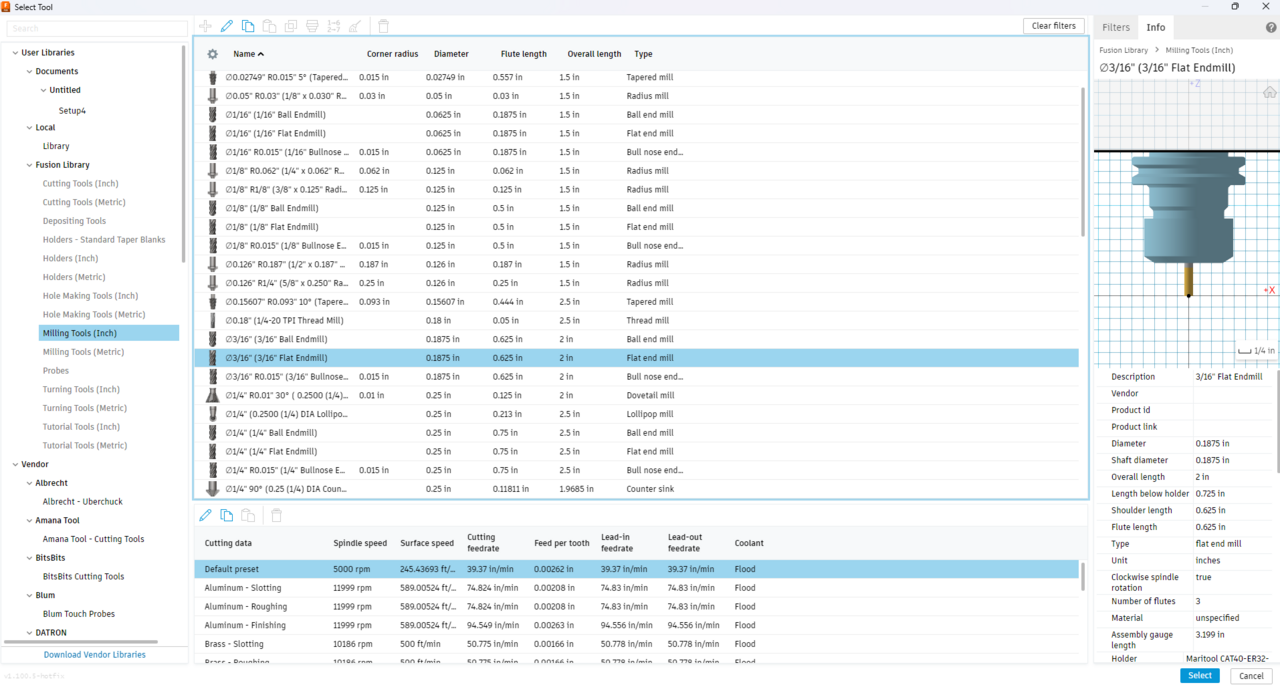Screen dimensions: 1280x689
Task: Click the copy tool icon in the top toolbar
Action: click(248, 26)
